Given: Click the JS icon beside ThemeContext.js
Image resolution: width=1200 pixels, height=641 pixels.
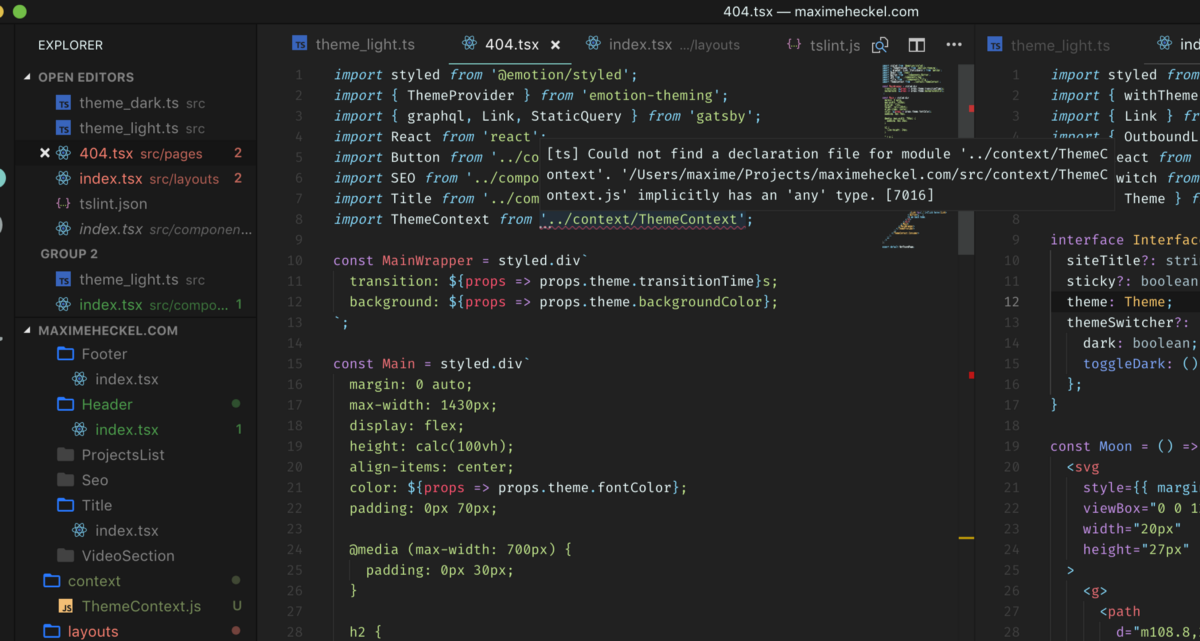Looking at the screenshot, I should click(65, 606).
